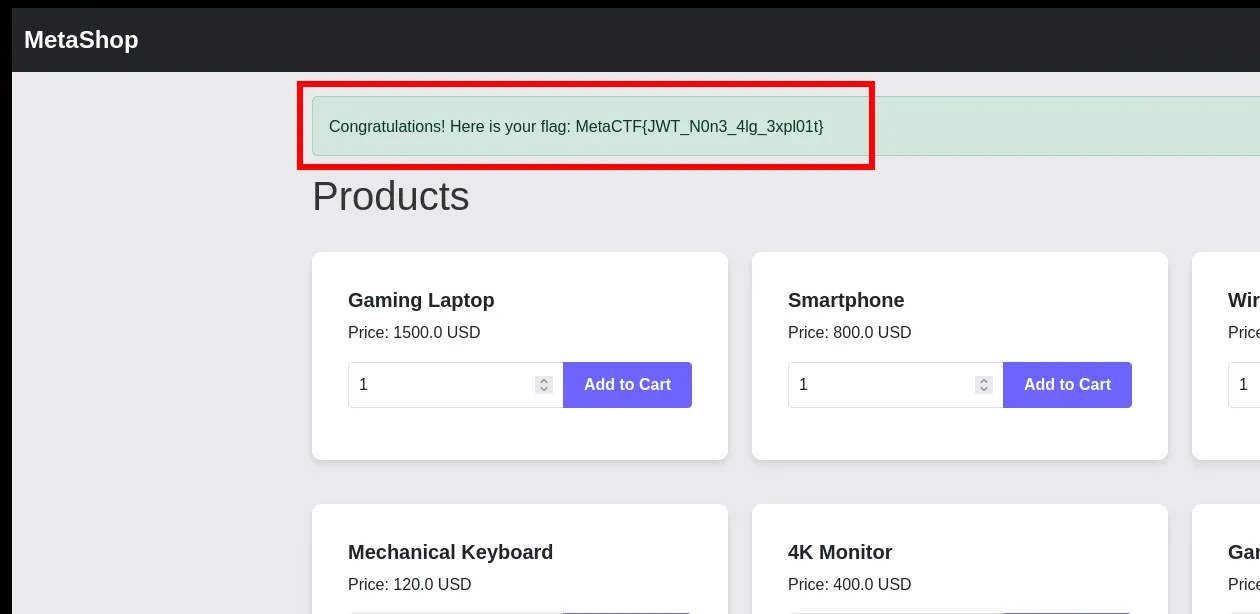Click quantity field of third product card

[x=1244, y=385]
